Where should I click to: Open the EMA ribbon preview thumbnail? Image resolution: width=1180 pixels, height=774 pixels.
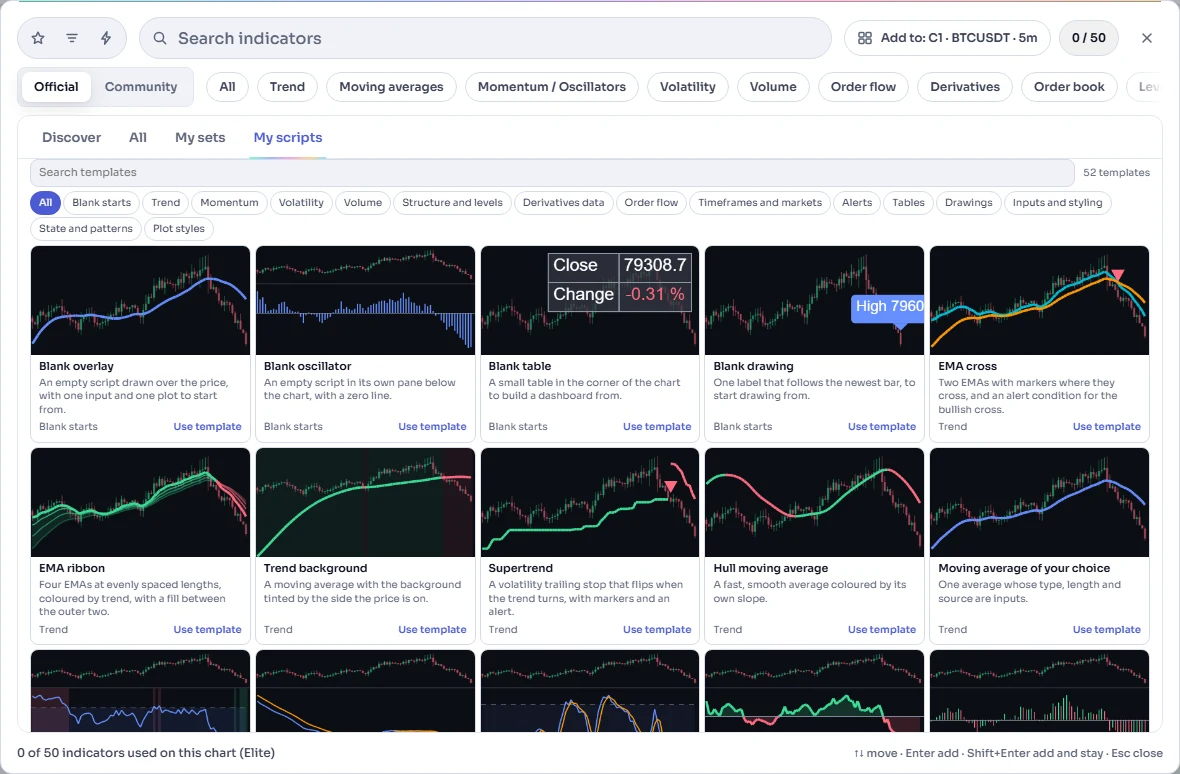point(141,502)
